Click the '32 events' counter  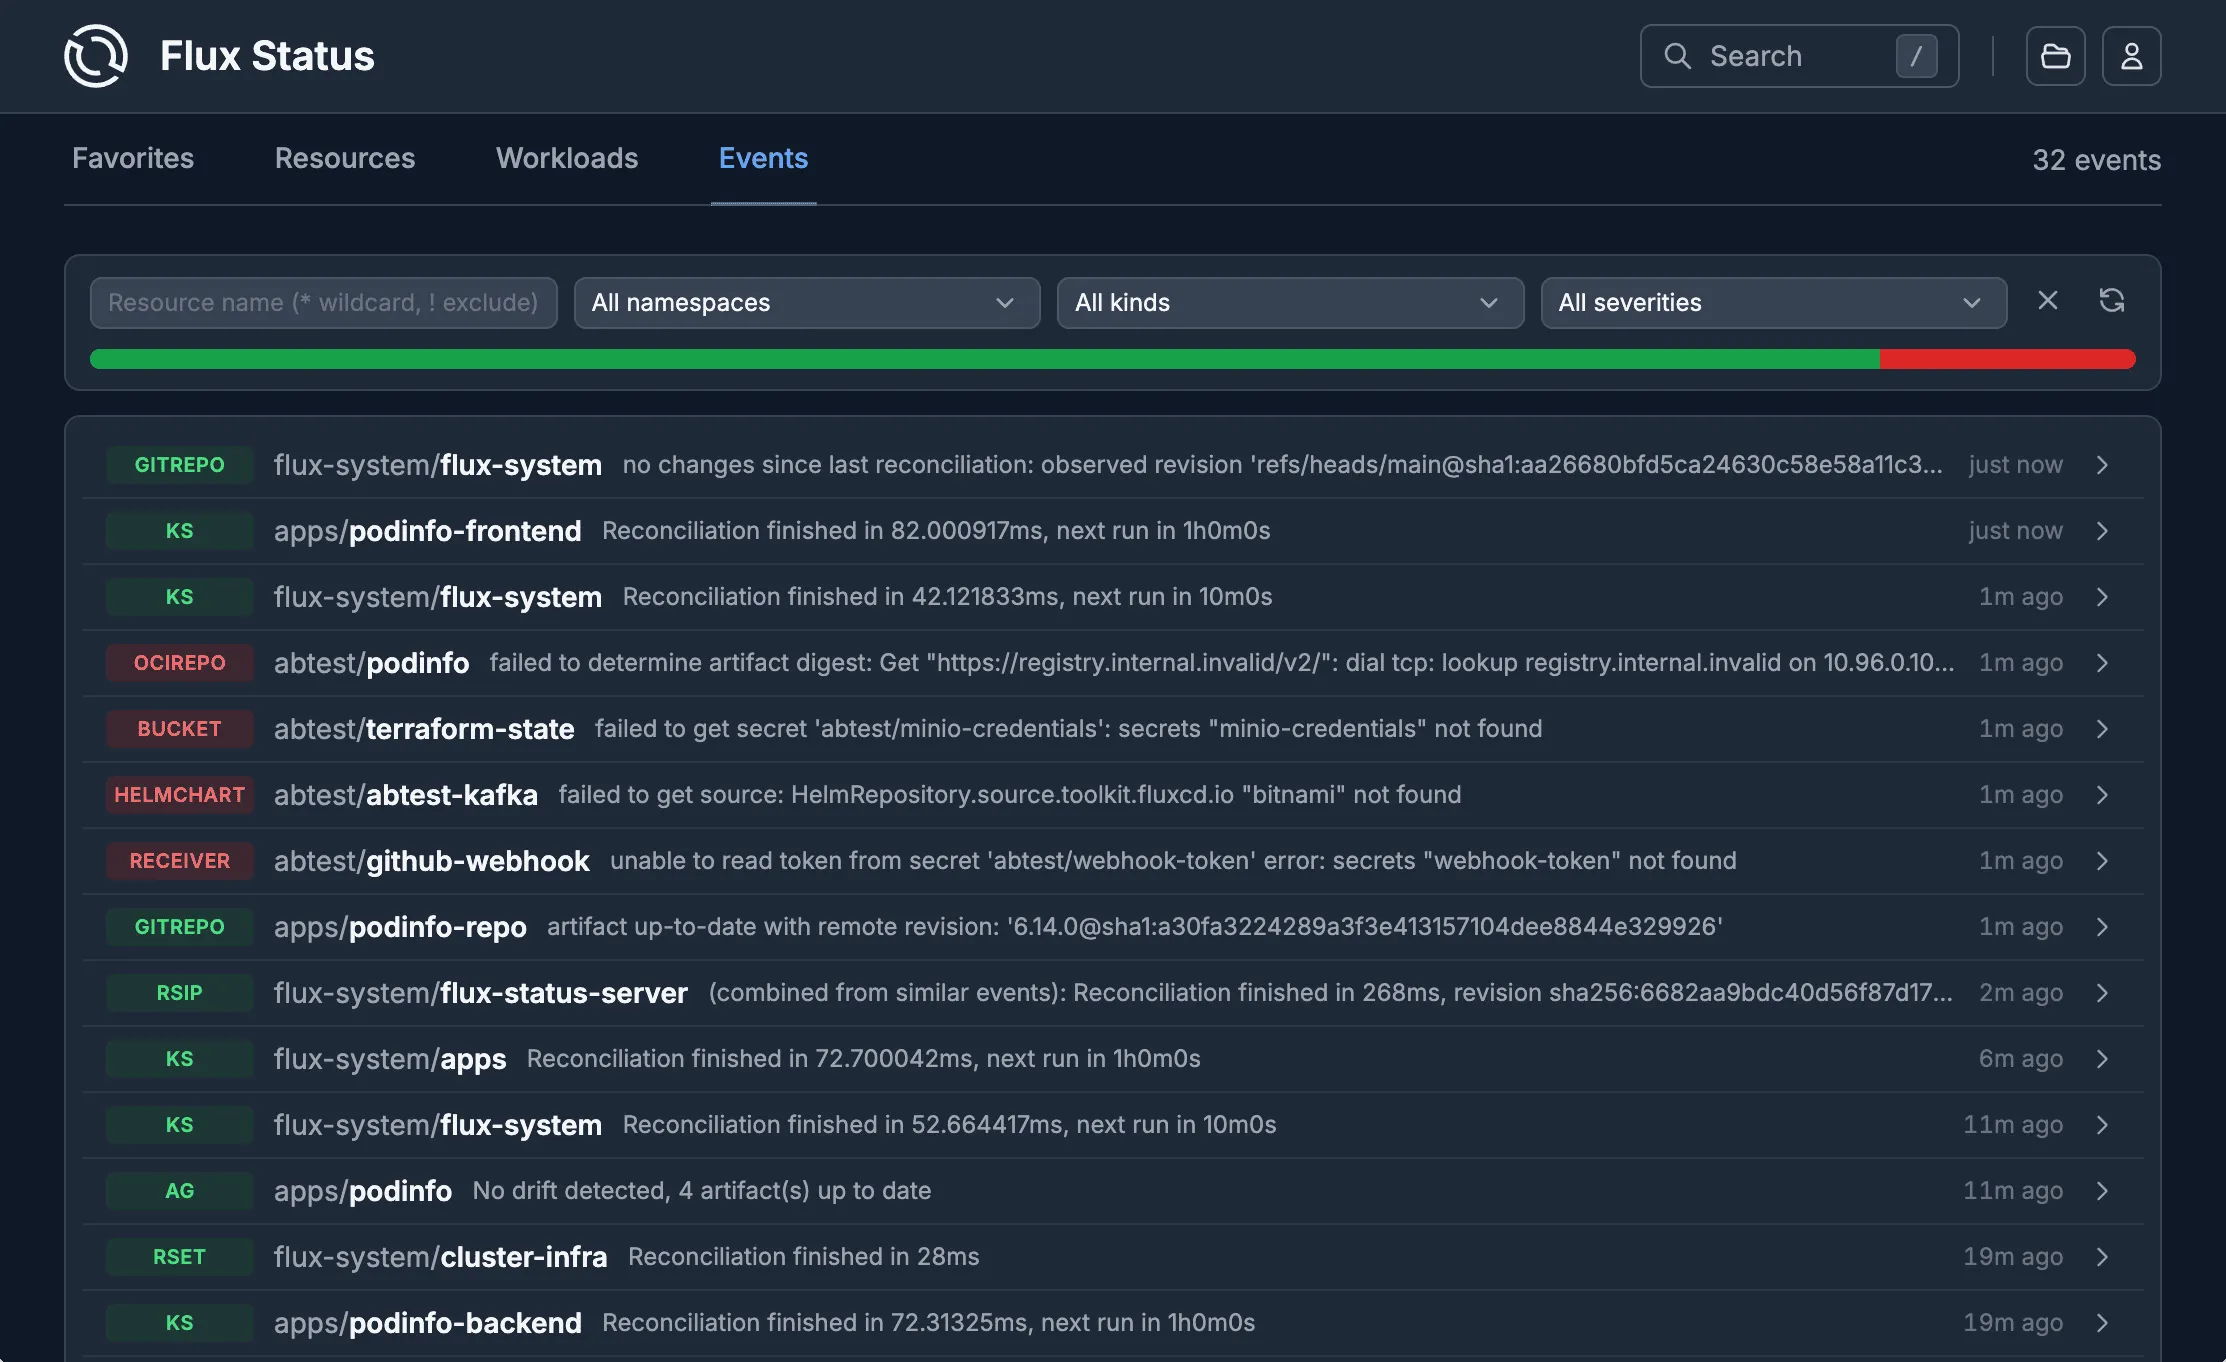pyautogui.click(x=2096, y=160)
